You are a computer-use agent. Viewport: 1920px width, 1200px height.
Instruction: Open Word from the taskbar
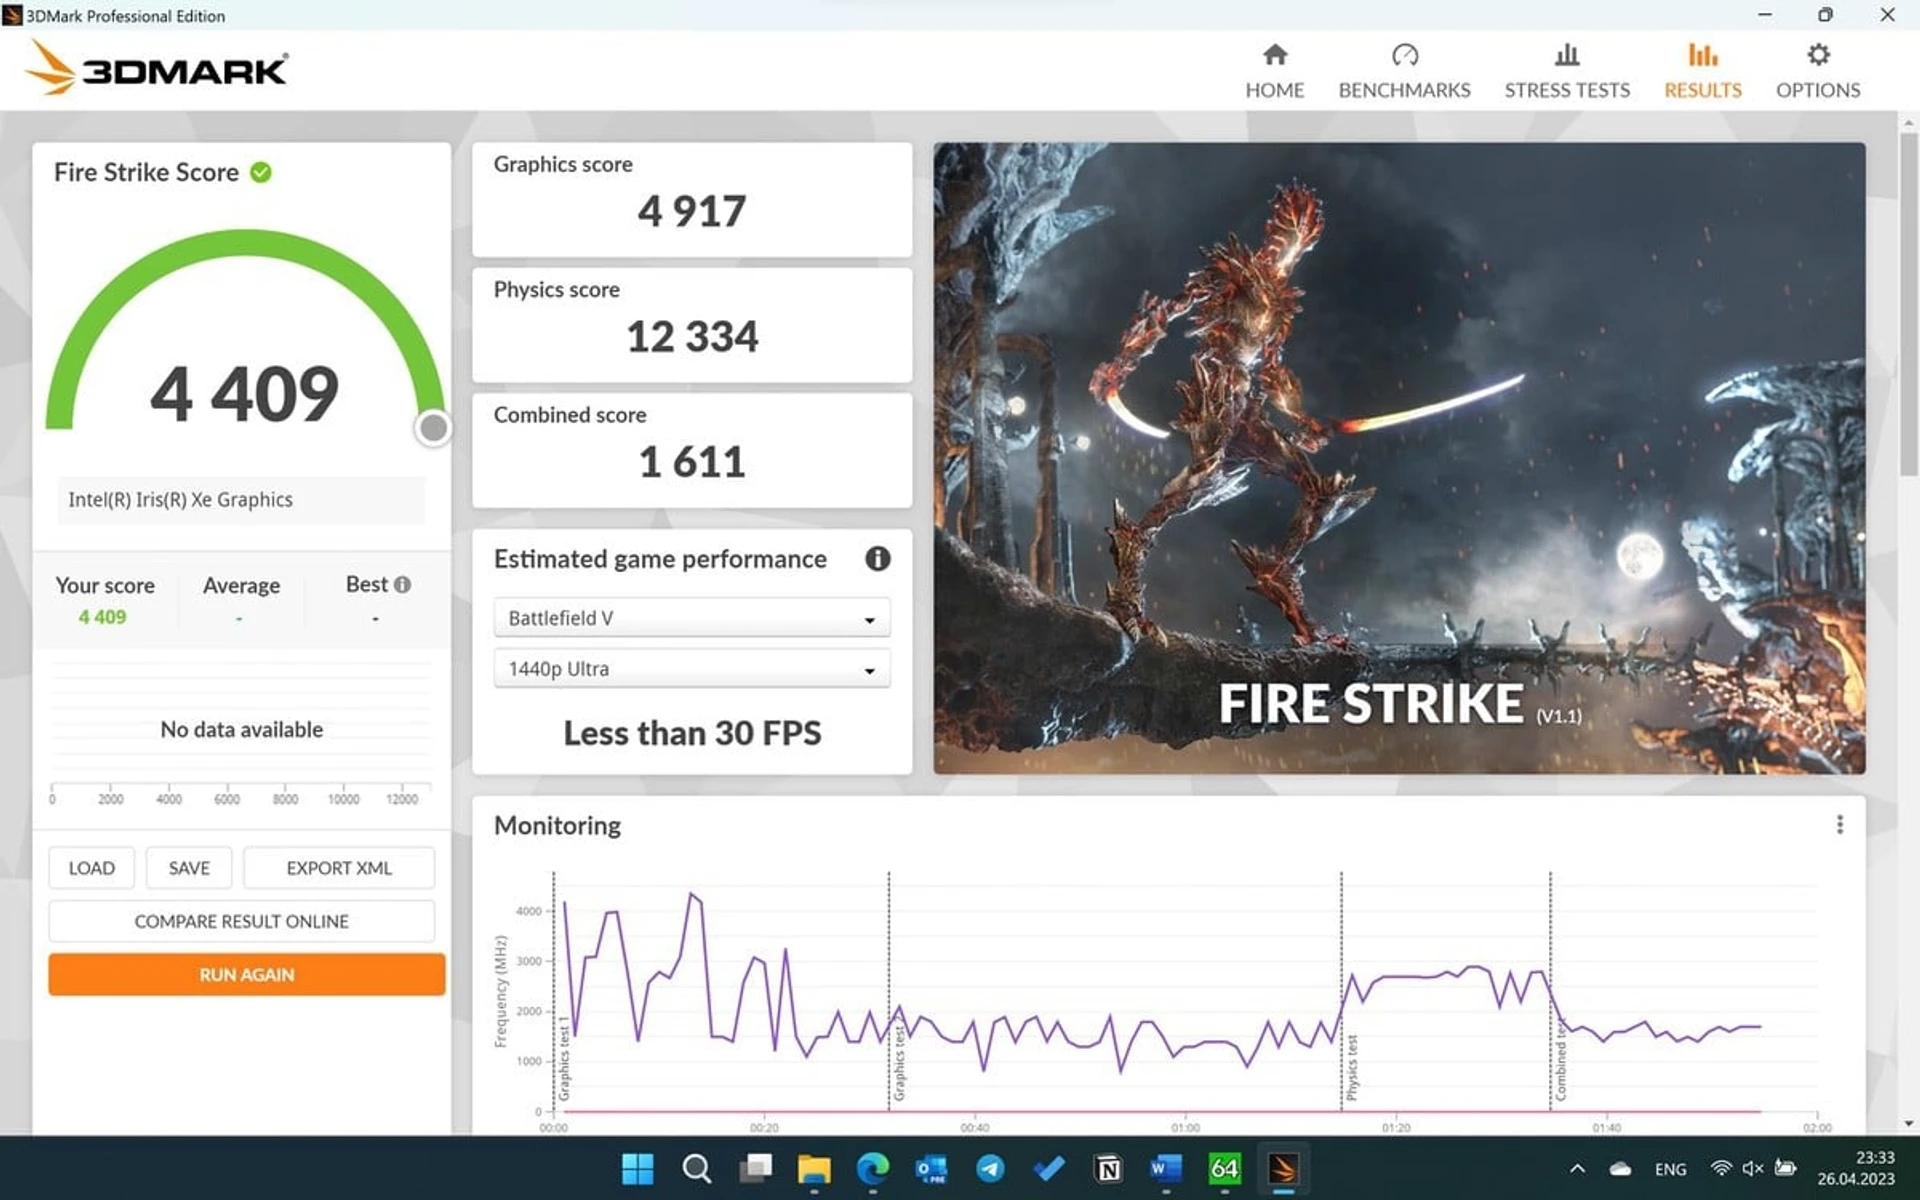pos(1166,1168)
